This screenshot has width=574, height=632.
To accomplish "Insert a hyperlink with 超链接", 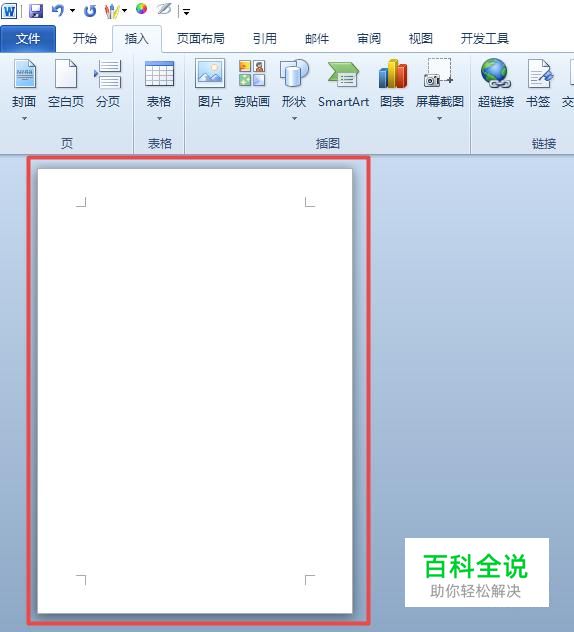I will click(496, 83).
